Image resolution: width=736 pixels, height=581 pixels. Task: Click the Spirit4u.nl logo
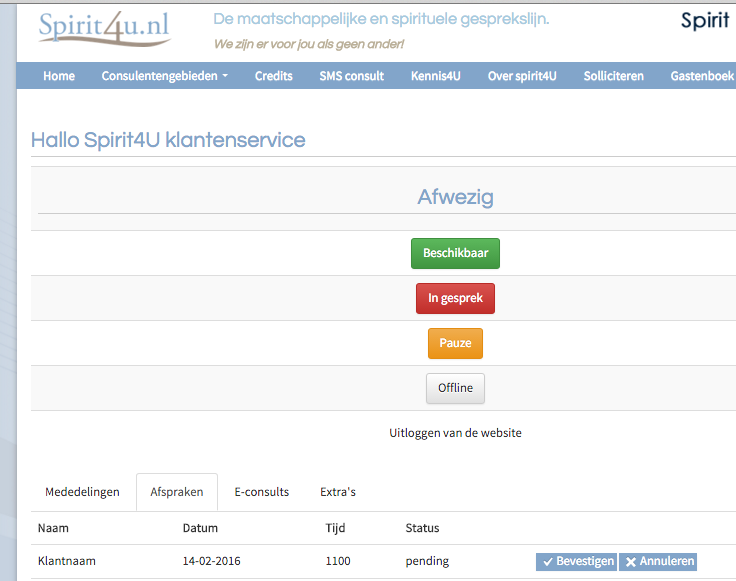(104, 29)
